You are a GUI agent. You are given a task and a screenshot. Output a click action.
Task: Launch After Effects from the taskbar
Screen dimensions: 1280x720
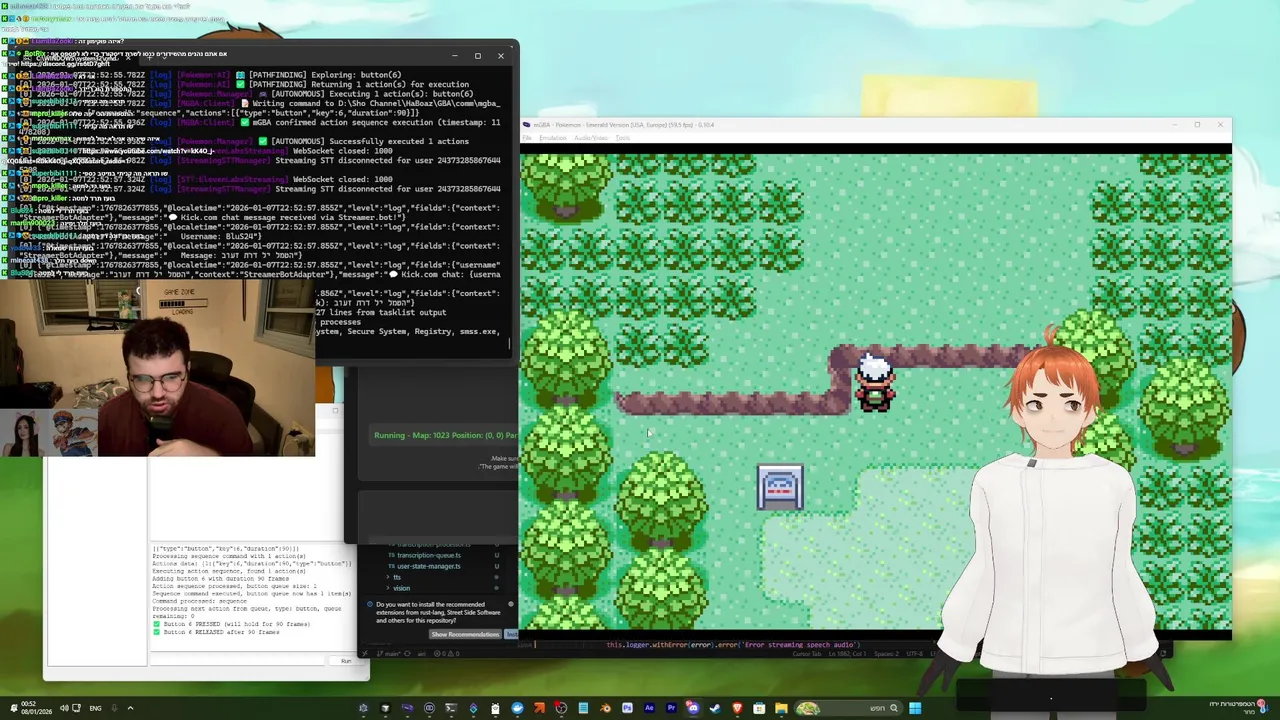tap(649, 708)
